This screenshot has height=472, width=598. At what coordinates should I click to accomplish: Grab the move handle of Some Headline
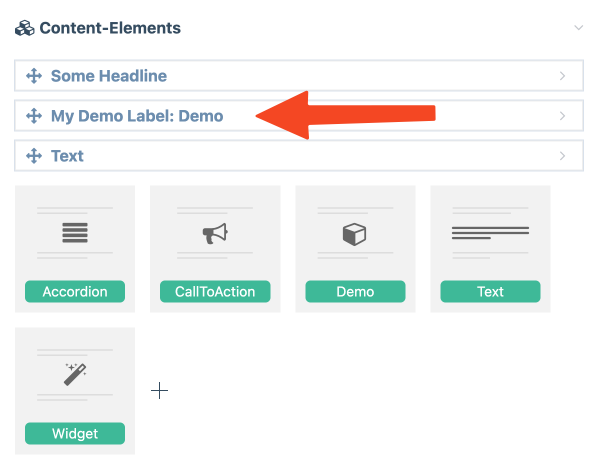pos(34,76)
